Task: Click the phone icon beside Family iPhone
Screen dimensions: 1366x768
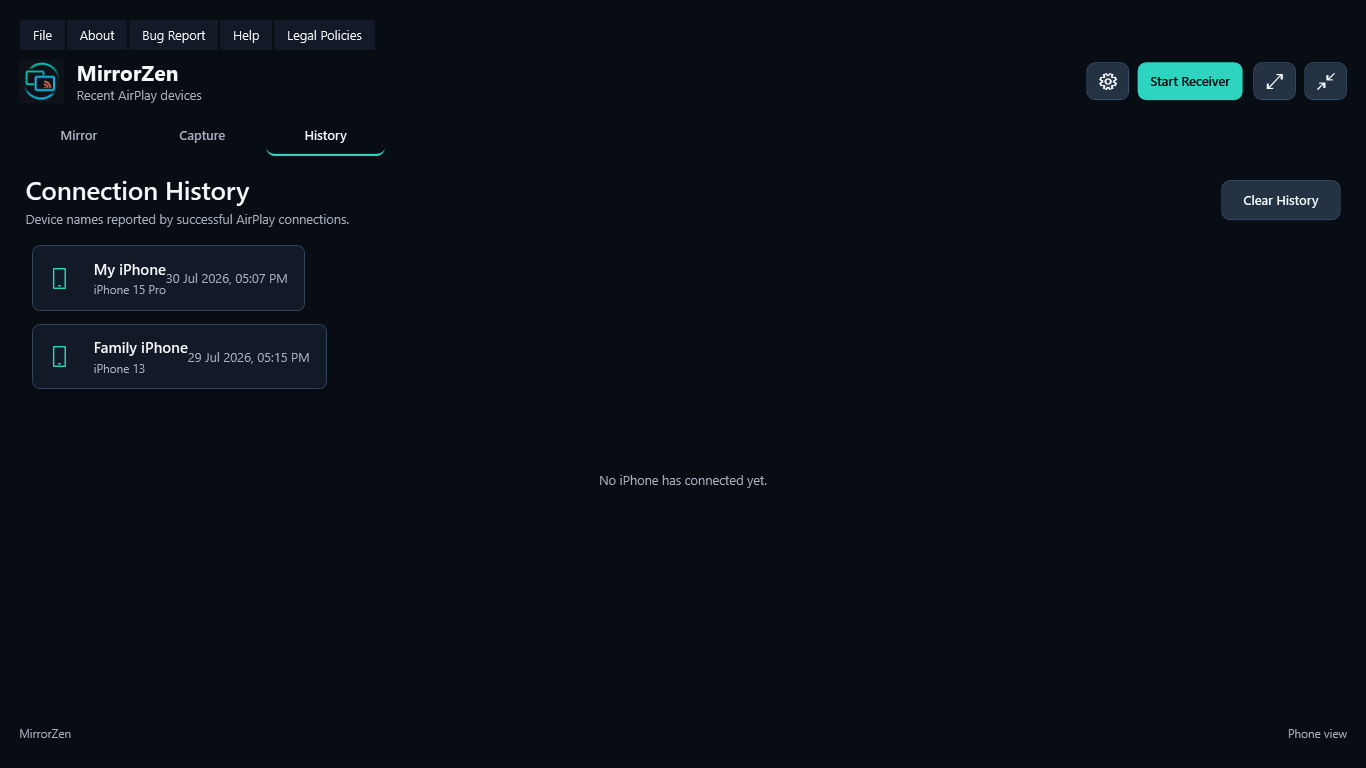Action: tap(60, 356)
